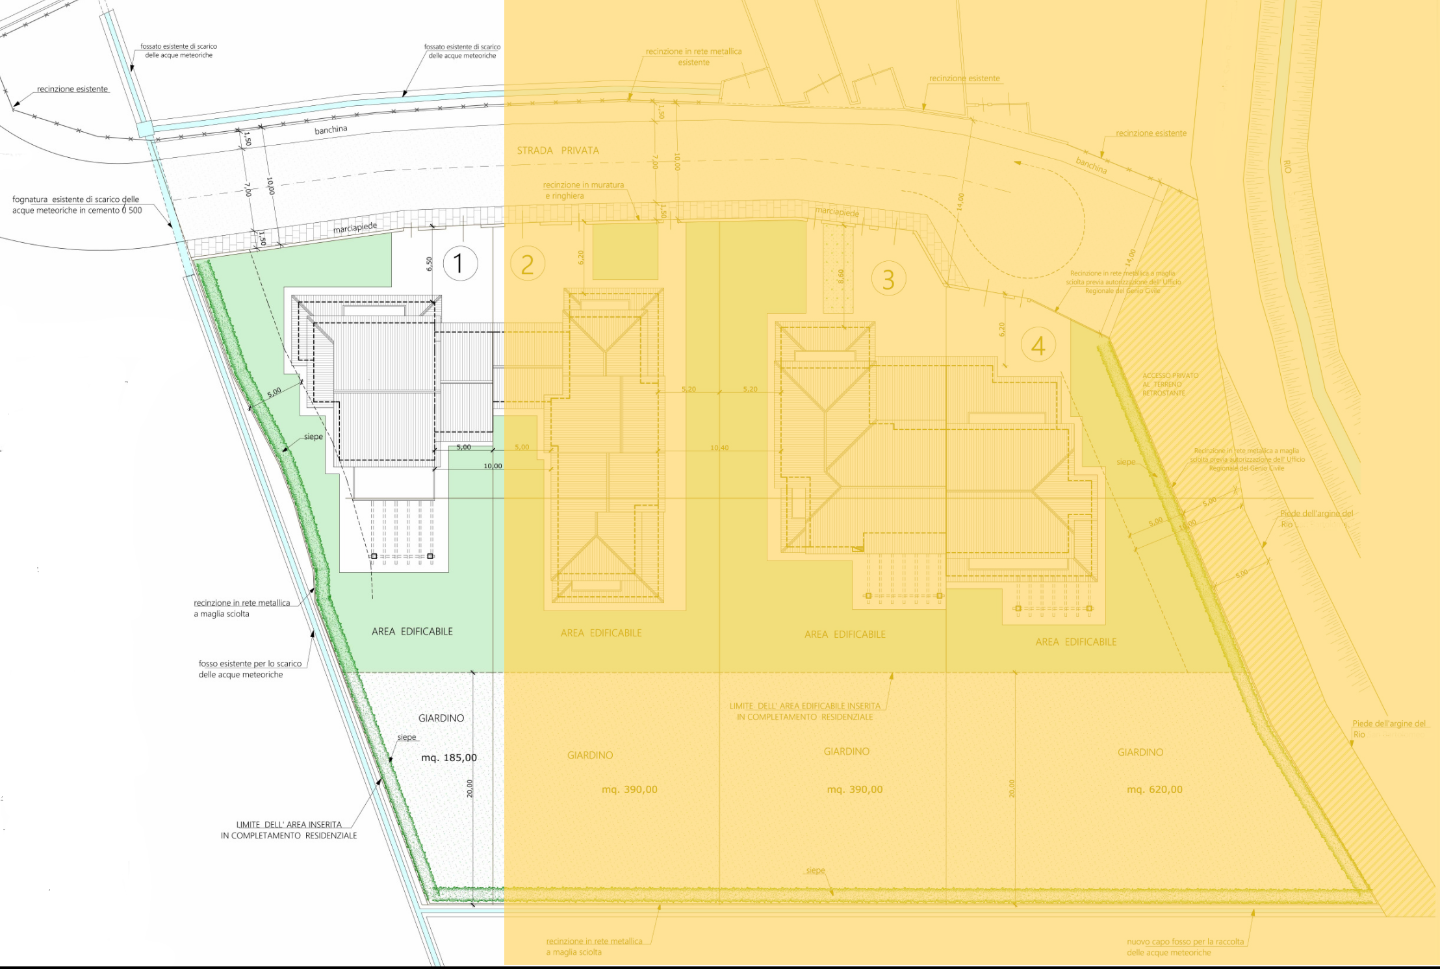Click the circled number 3 lot marker
The width and height of the screenshot is (1440, 969).
(x=888, y=279)
